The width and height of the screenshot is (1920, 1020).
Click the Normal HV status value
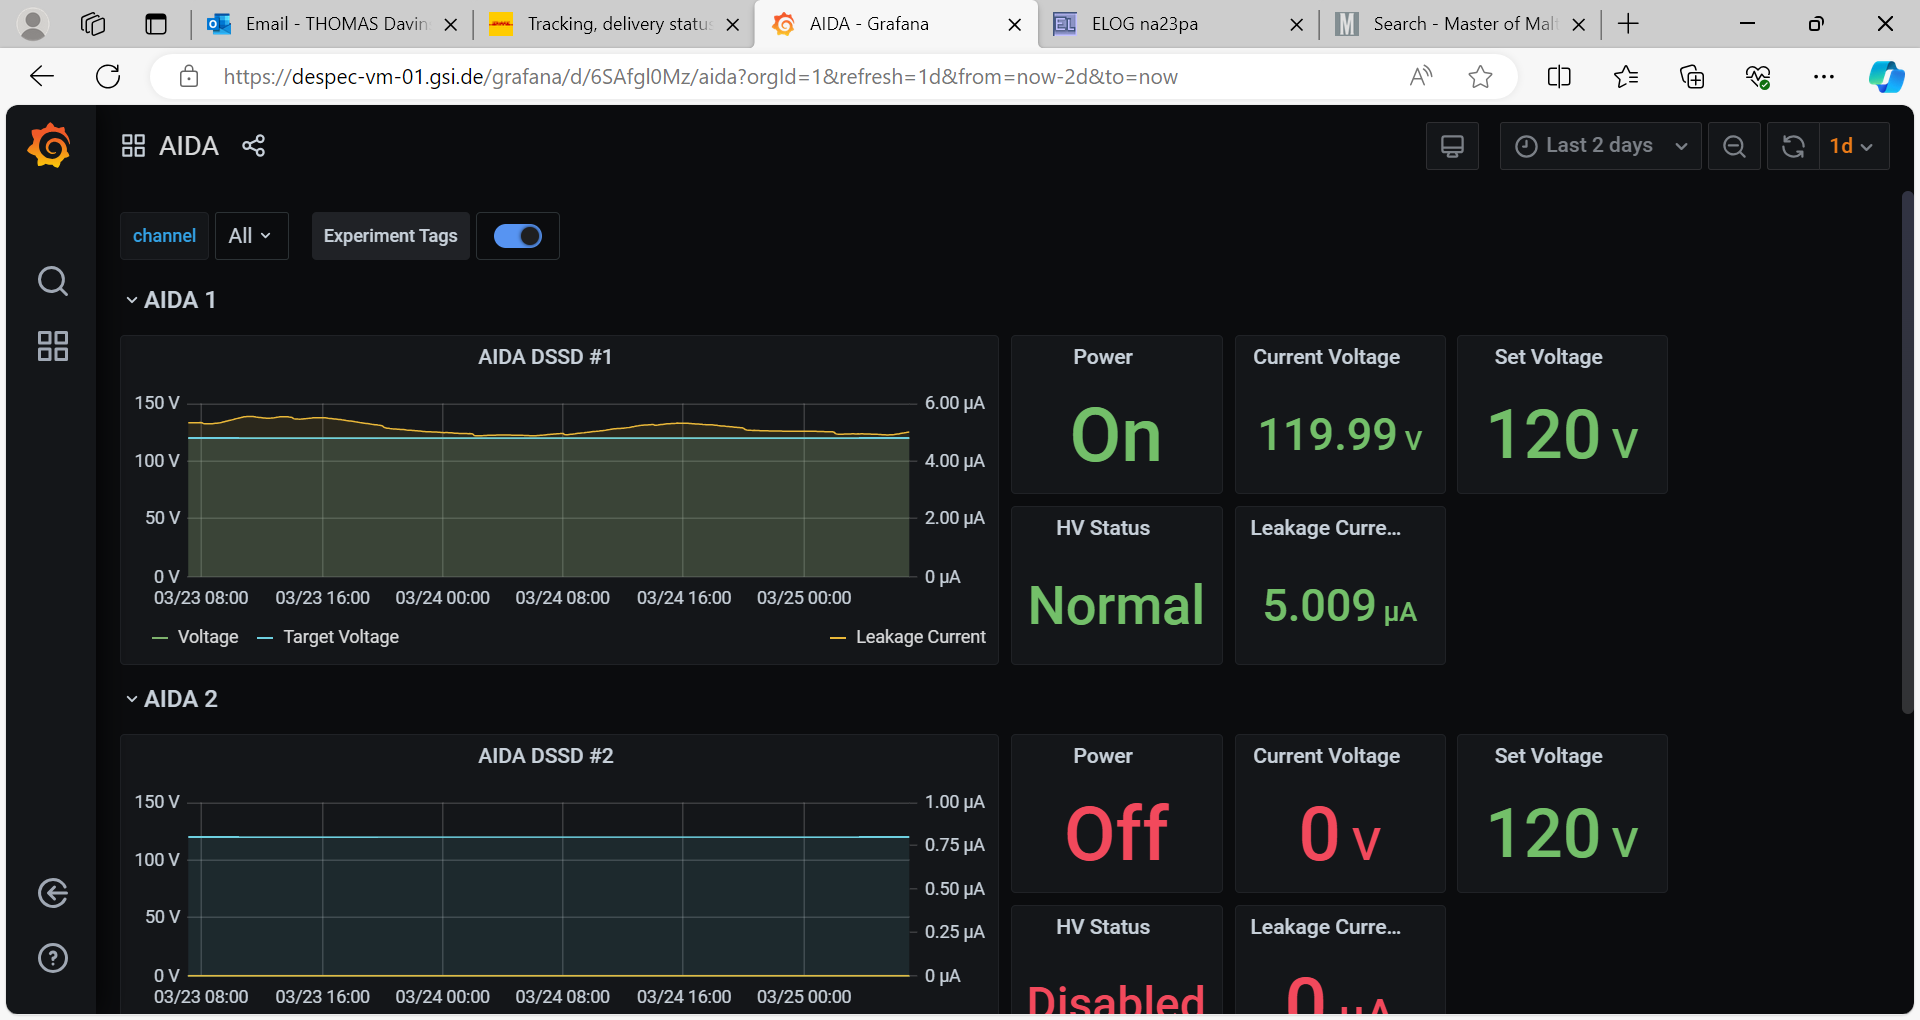(1116, 606)
